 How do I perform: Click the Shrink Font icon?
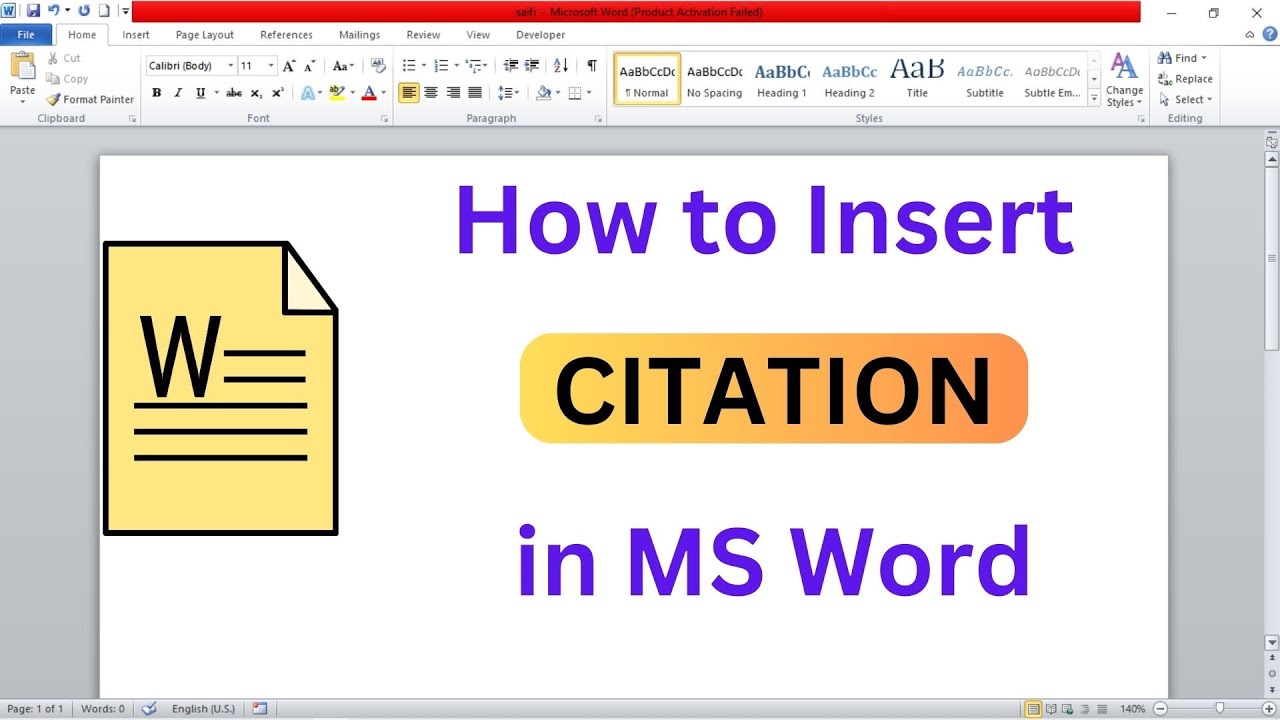click(311, 66)
